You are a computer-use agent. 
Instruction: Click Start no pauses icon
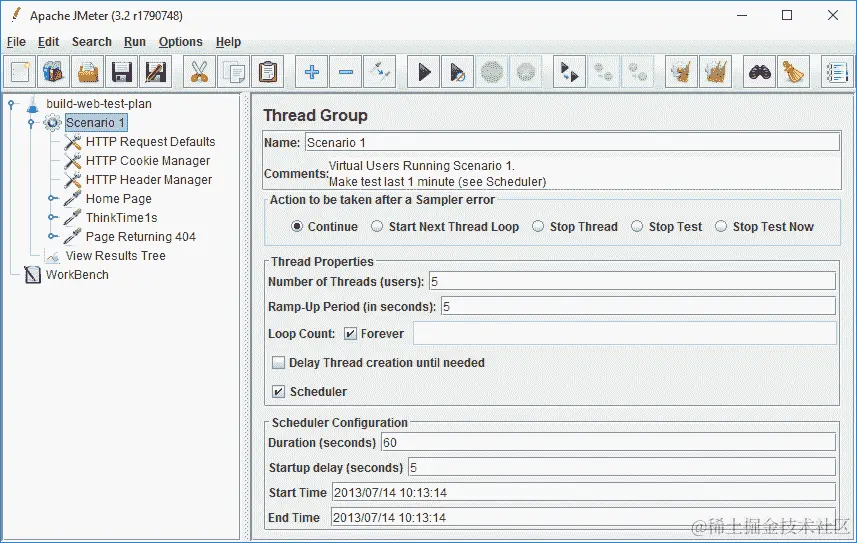pos(457,72)
